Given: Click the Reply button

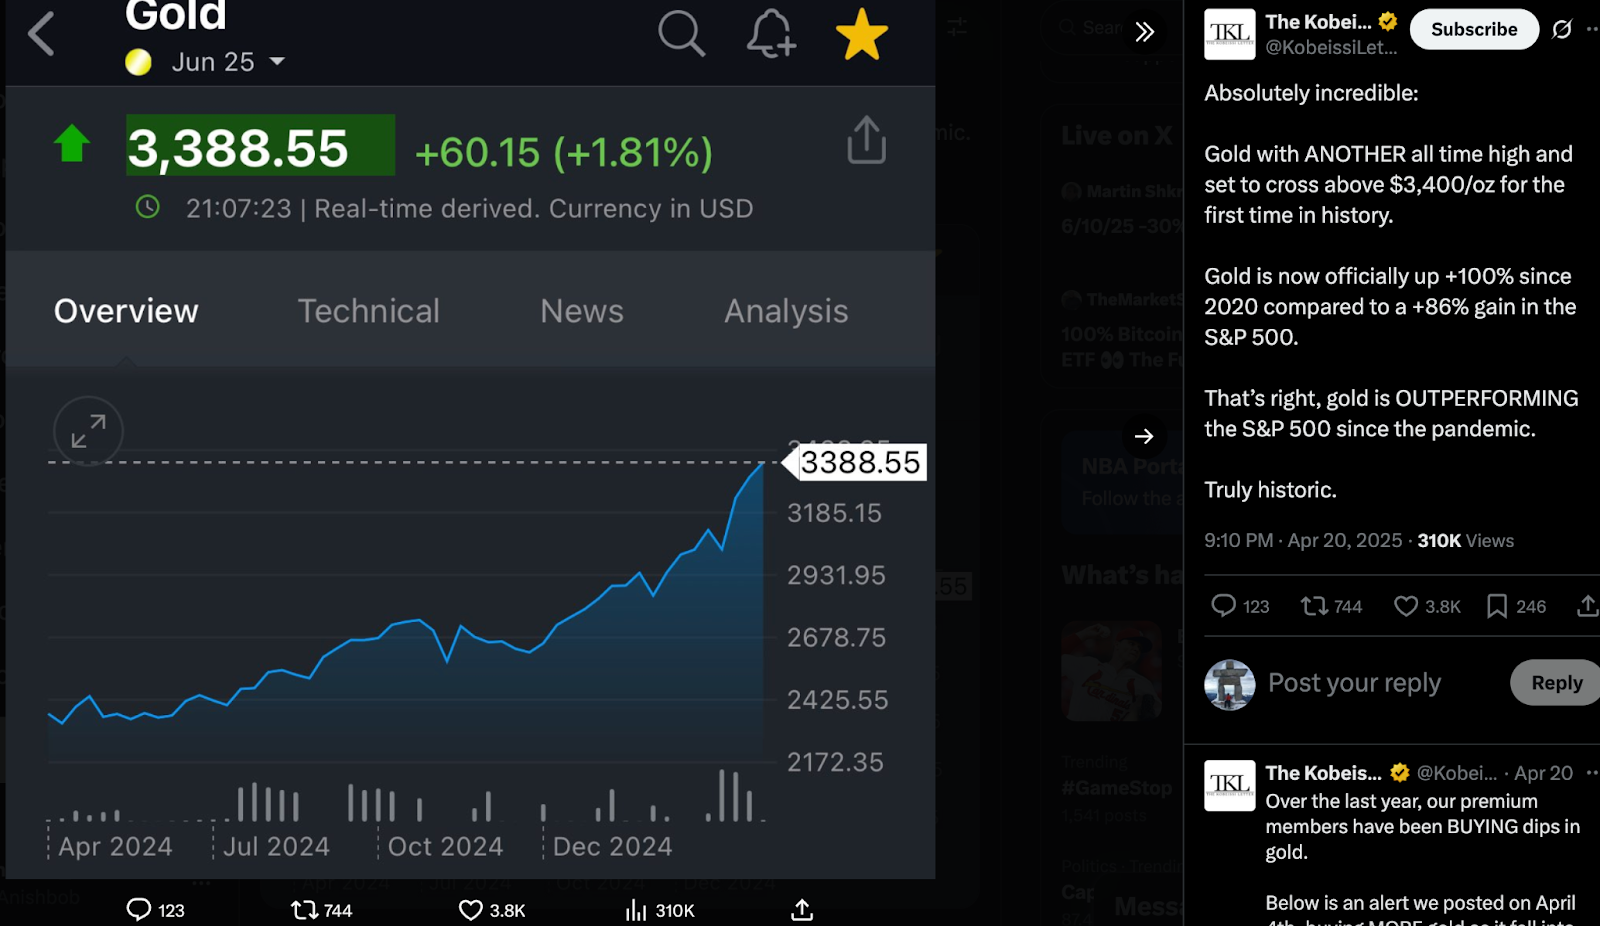Looking at the screenshot, I should coord(1556,683).
